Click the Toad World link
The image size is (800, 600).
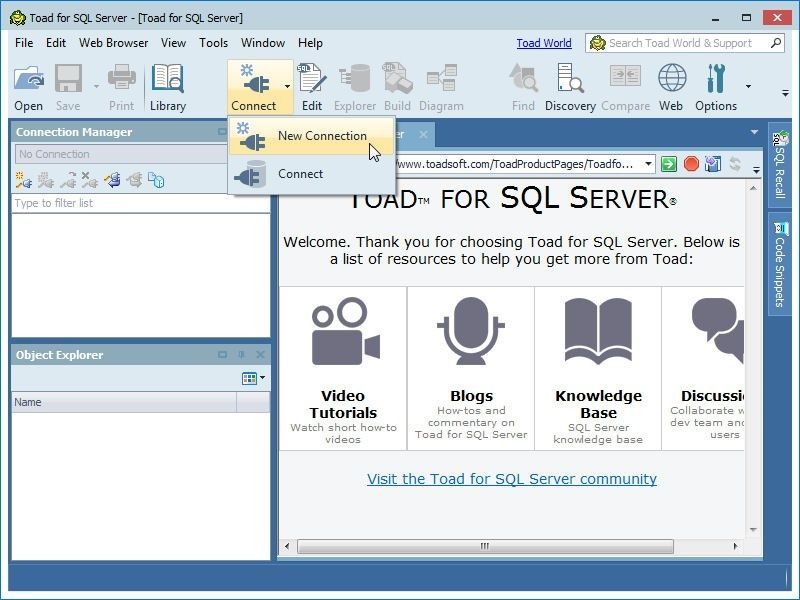tap(544, 43)
